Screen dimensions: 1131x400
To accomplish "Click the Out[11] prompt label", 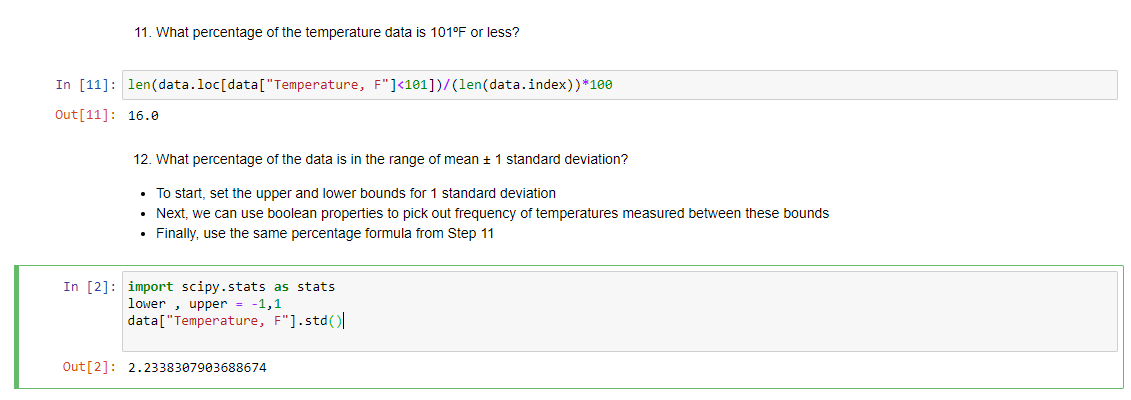I will 86,116.
